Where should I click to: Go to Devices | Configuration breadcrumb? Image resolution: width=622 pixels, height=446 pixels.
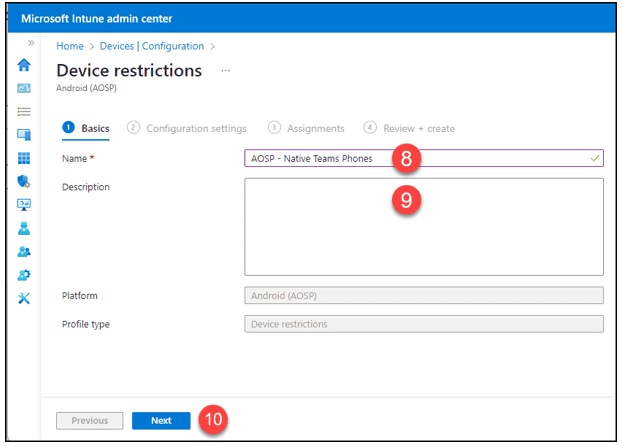coord(152,46)
